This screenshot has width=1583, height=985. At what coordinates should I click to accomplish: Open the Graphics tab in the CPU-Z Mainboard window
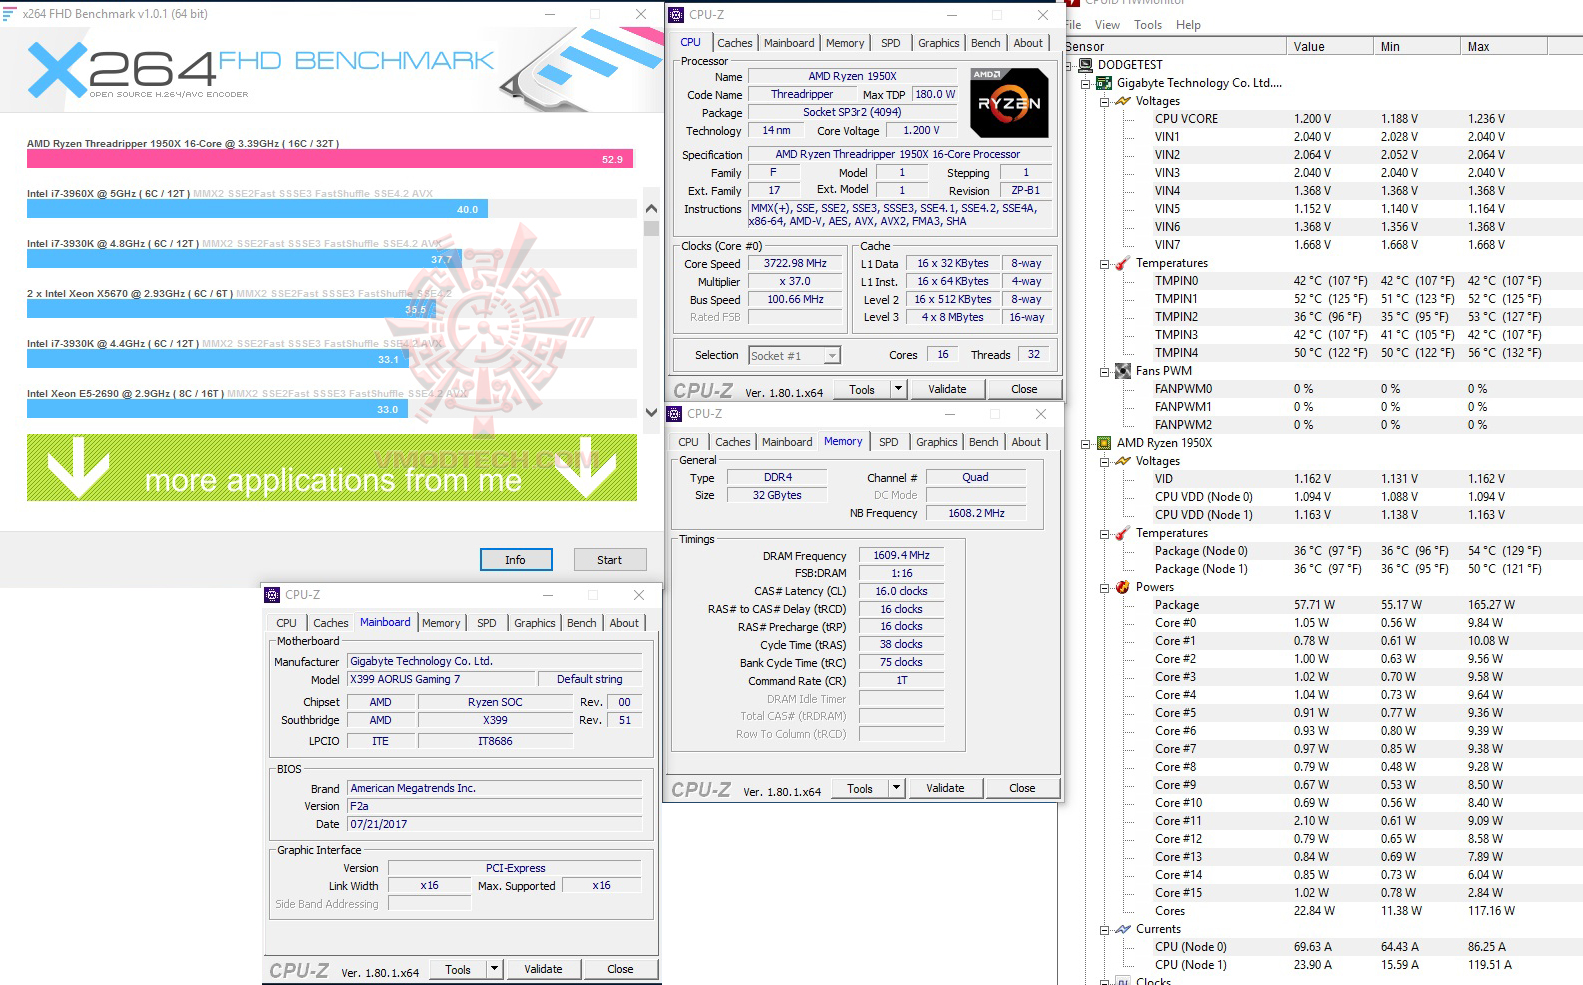tap(534, 623)
